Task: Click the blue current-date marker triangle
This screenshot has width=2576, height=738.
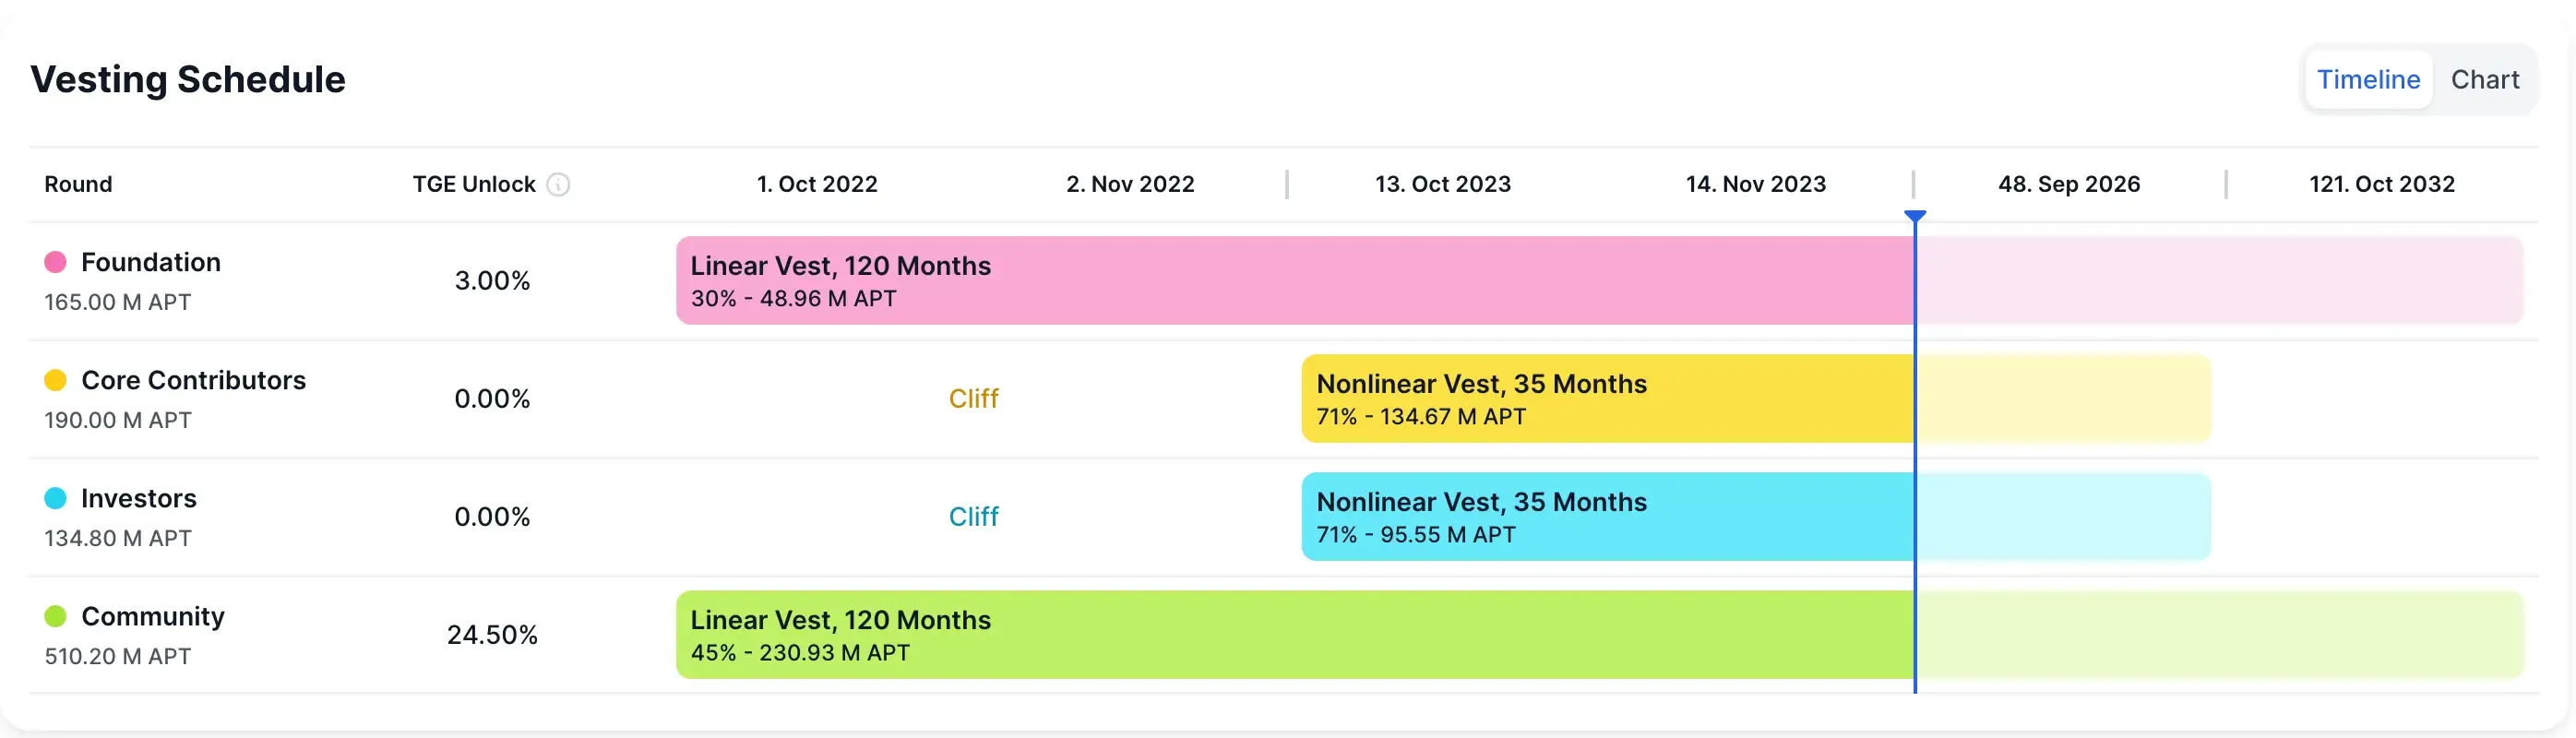Action: pos(1915,216)
